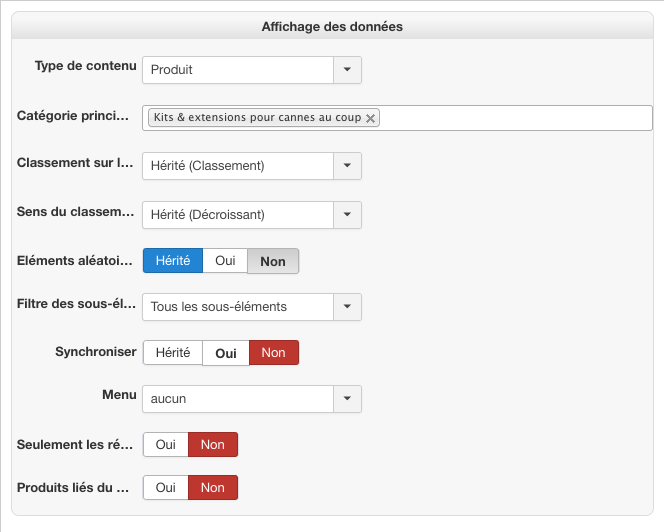The height and width of the screenshot is (532, 664).
Task: Enable Oui for Seulement les résultats option
Action: click(x=166, y=445)
